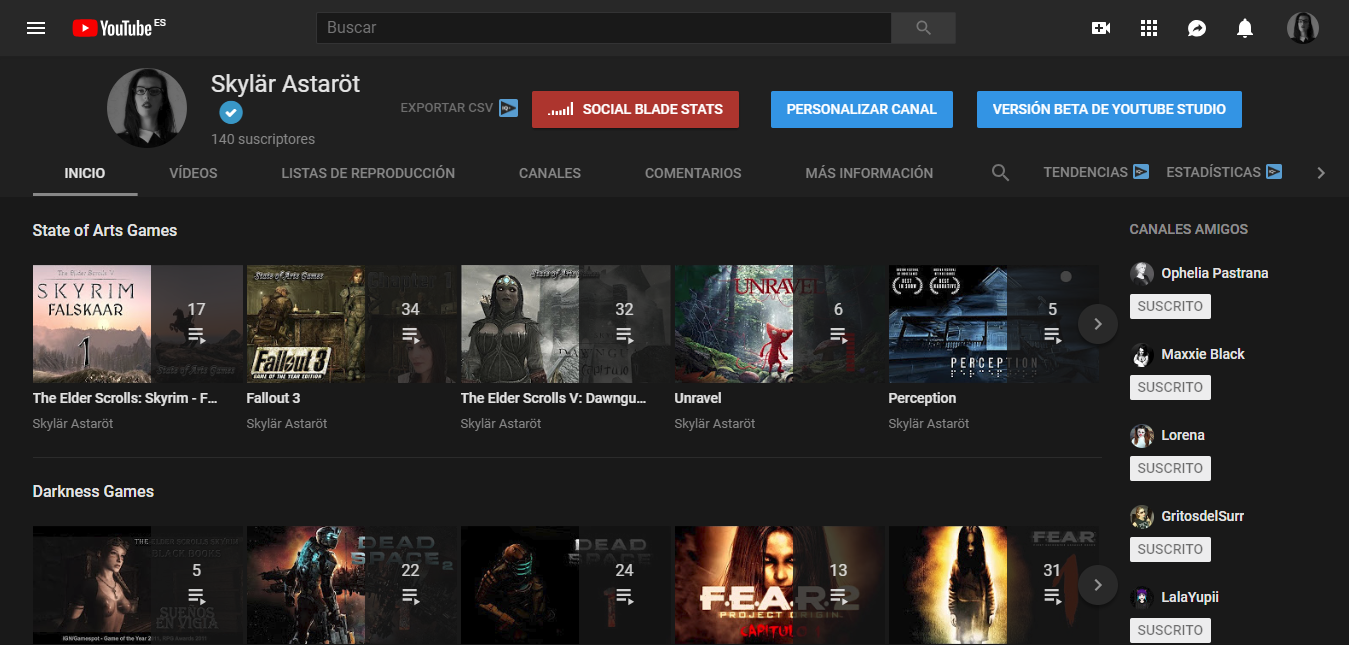Click the Tendencias extension icon
The image size is (1349, 645).
tap(1141, 172)
